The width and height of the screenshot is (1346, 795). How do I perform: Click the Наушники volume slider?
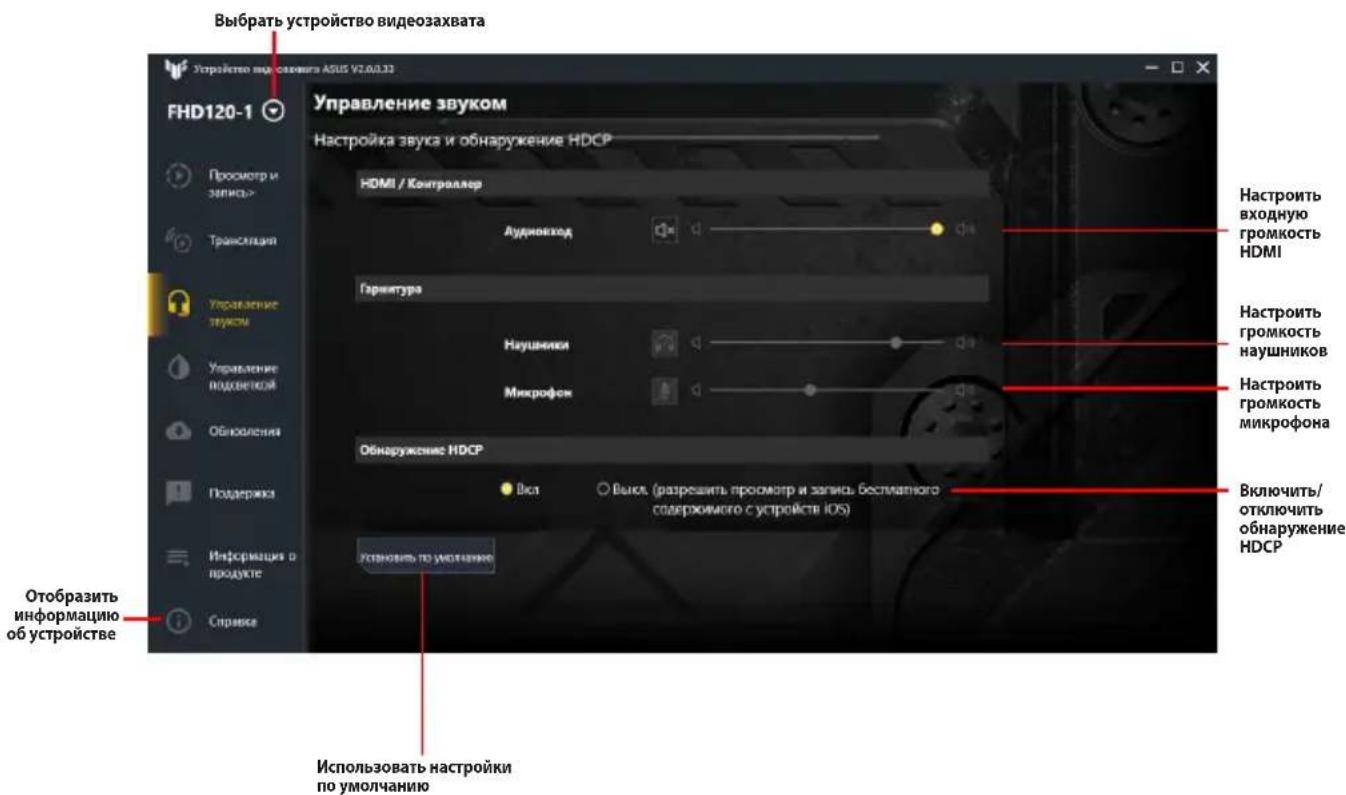pos(827,343)
